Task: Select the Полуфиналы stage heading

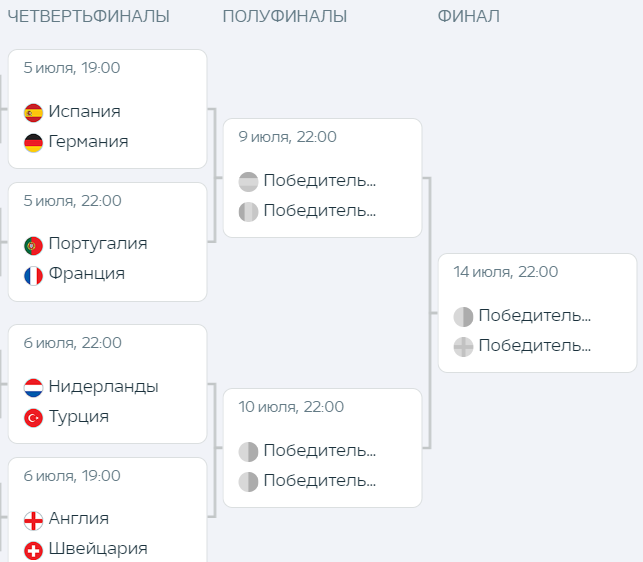Action: click(285, 16)
